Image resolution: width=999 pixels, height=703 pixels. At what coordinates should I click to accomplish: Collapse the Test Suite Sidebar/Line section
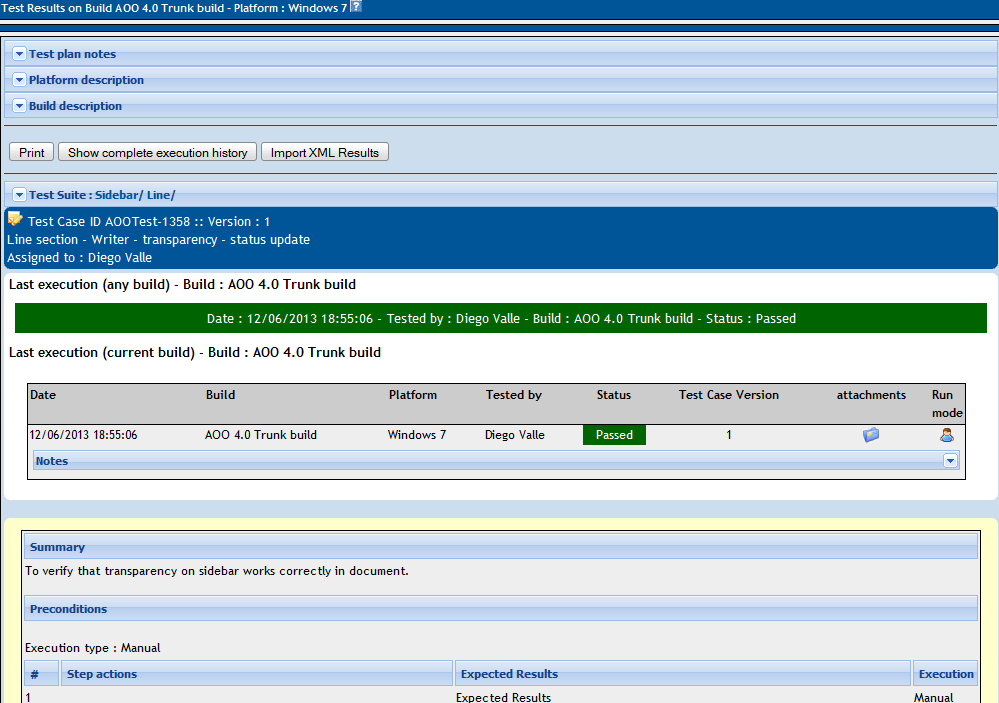pos(19,195)
